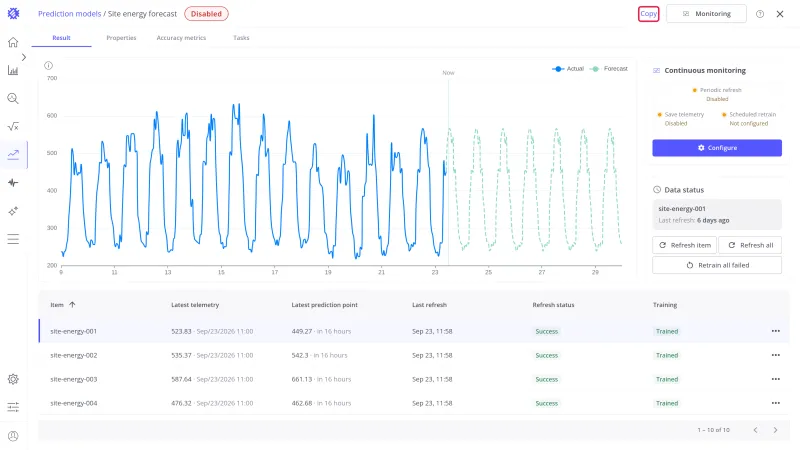Viewport: 800px width, 450px height.
Task: Go to Home via sidebar house icon
Action: [x=13, y=42]
